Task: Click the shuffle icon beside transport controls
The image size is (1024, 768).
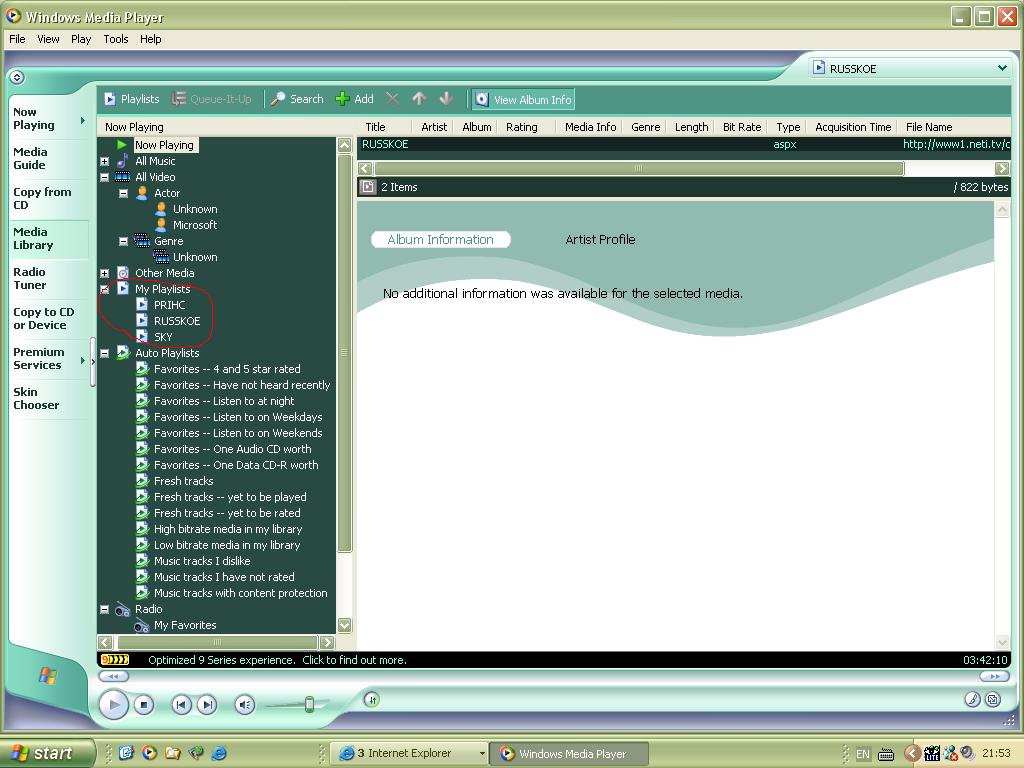Action: click(x=372, y=700)
